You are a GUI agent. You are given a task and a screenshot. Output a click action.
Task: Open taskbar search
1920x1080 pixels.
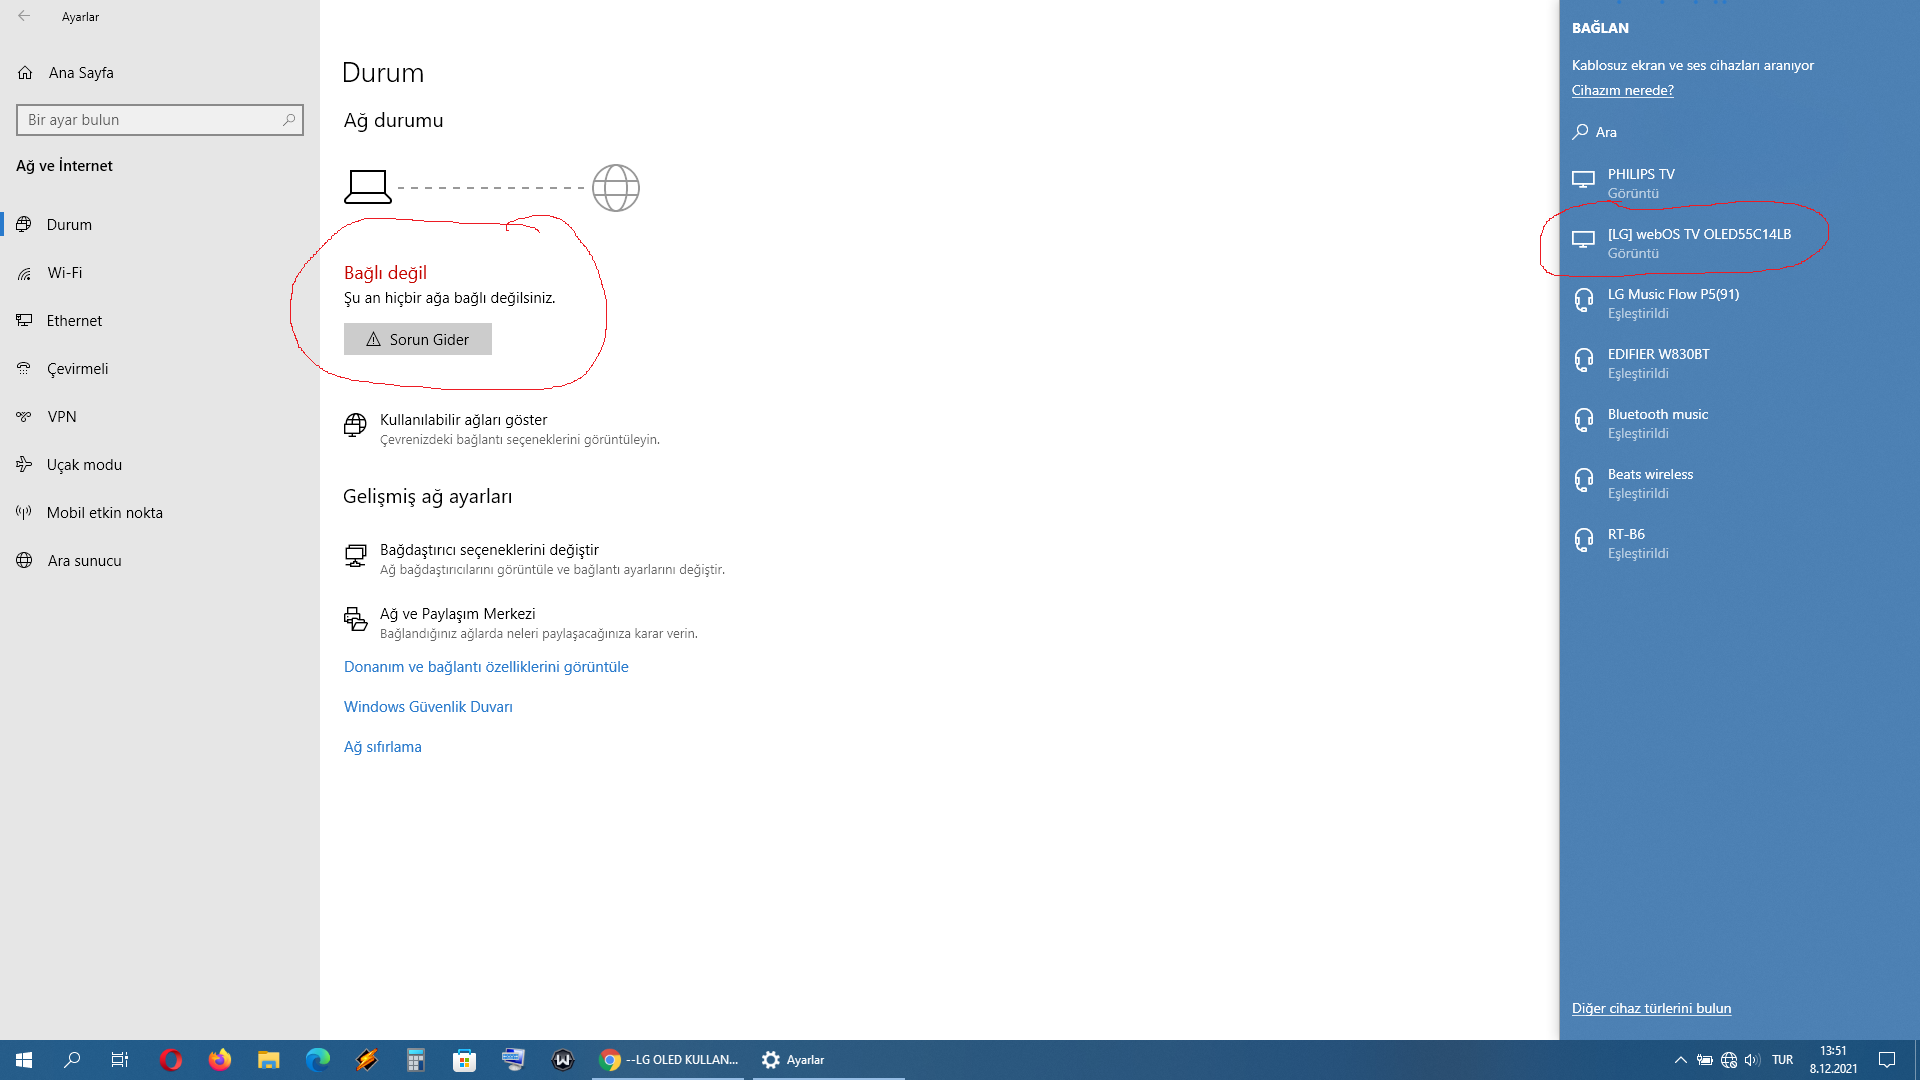pyautogui.click(x=72, y=1060)
